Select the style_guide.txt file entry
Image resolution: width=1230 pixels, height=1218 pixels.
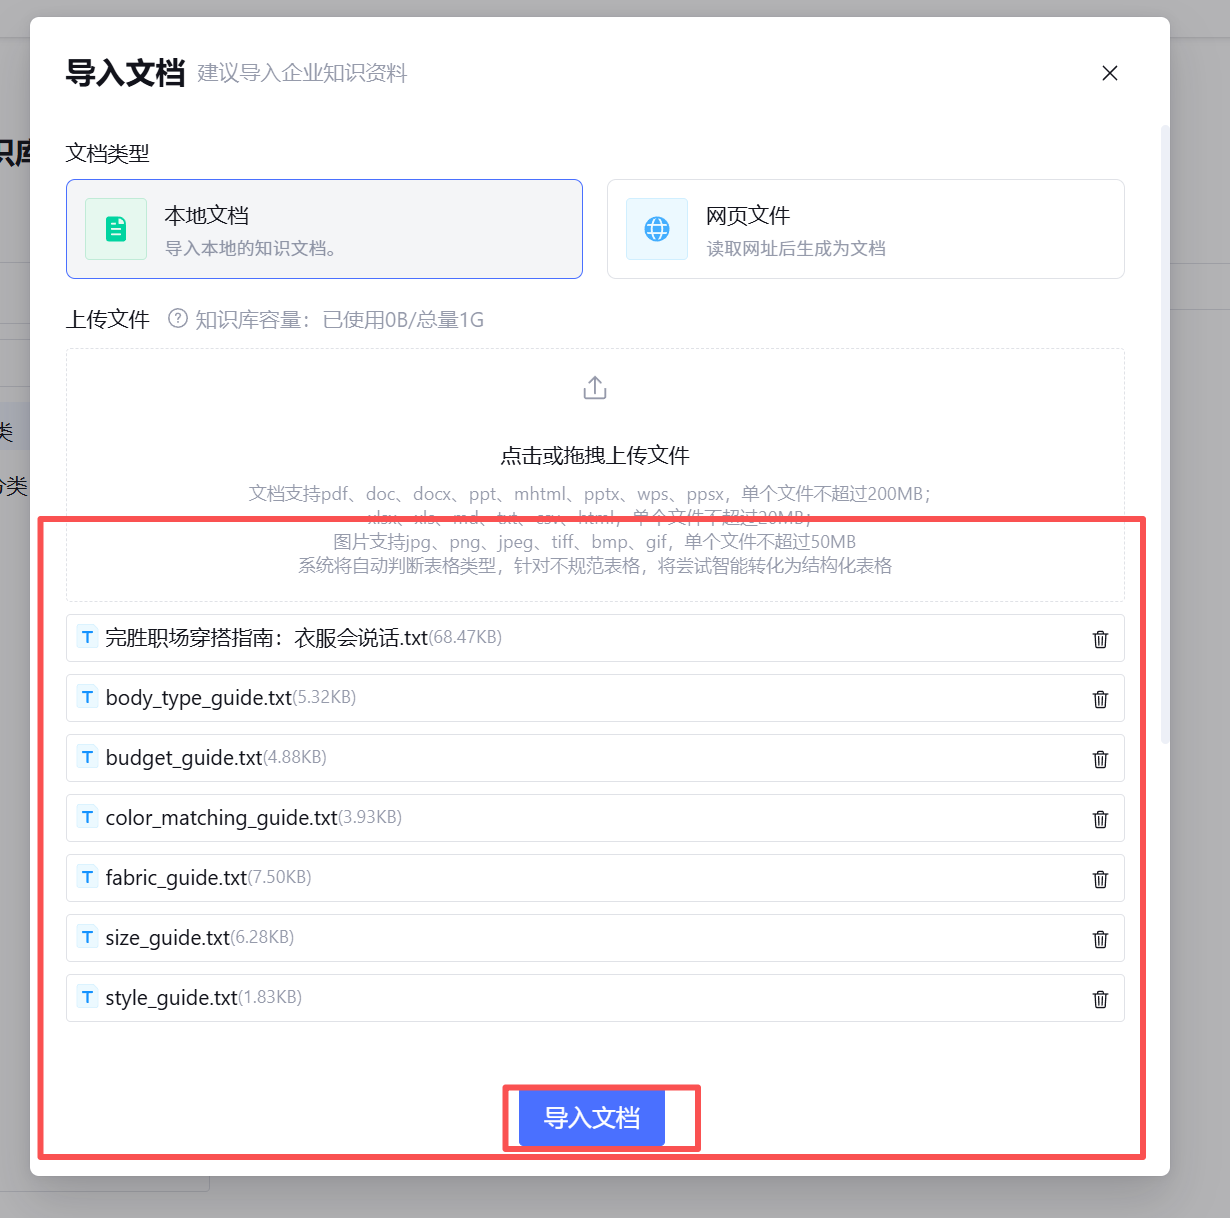(595, 998)
